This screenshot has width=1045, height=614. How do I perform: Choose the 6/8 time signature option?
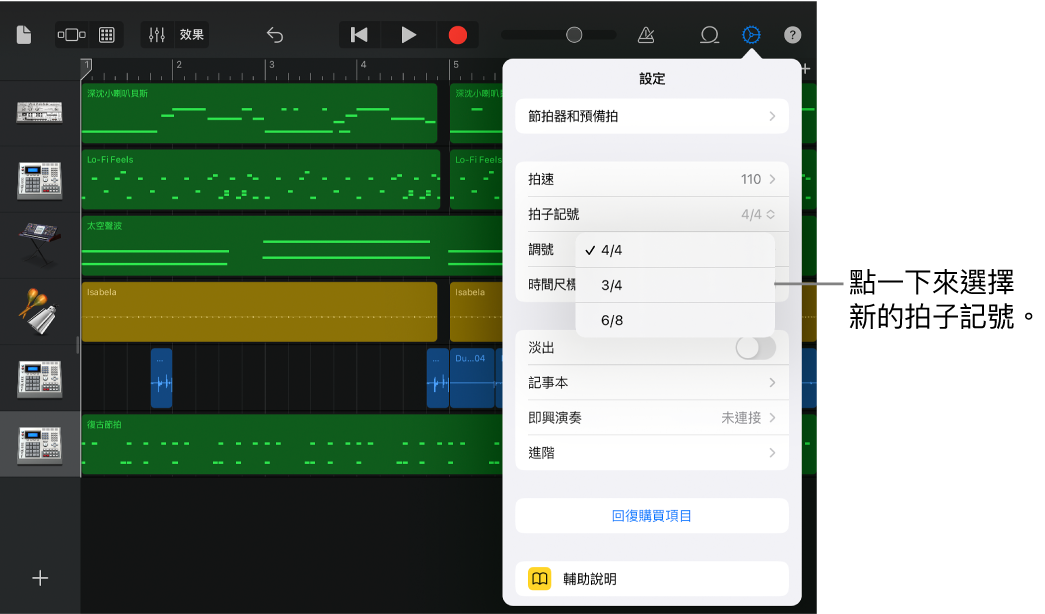(674, 320)
